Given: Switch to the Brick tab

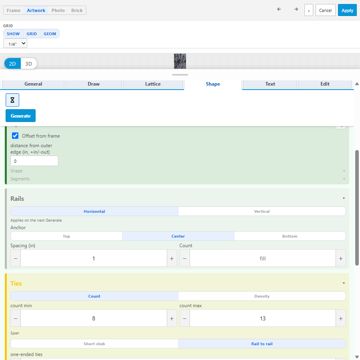Looking at the screenshot, I should [77, 10].
